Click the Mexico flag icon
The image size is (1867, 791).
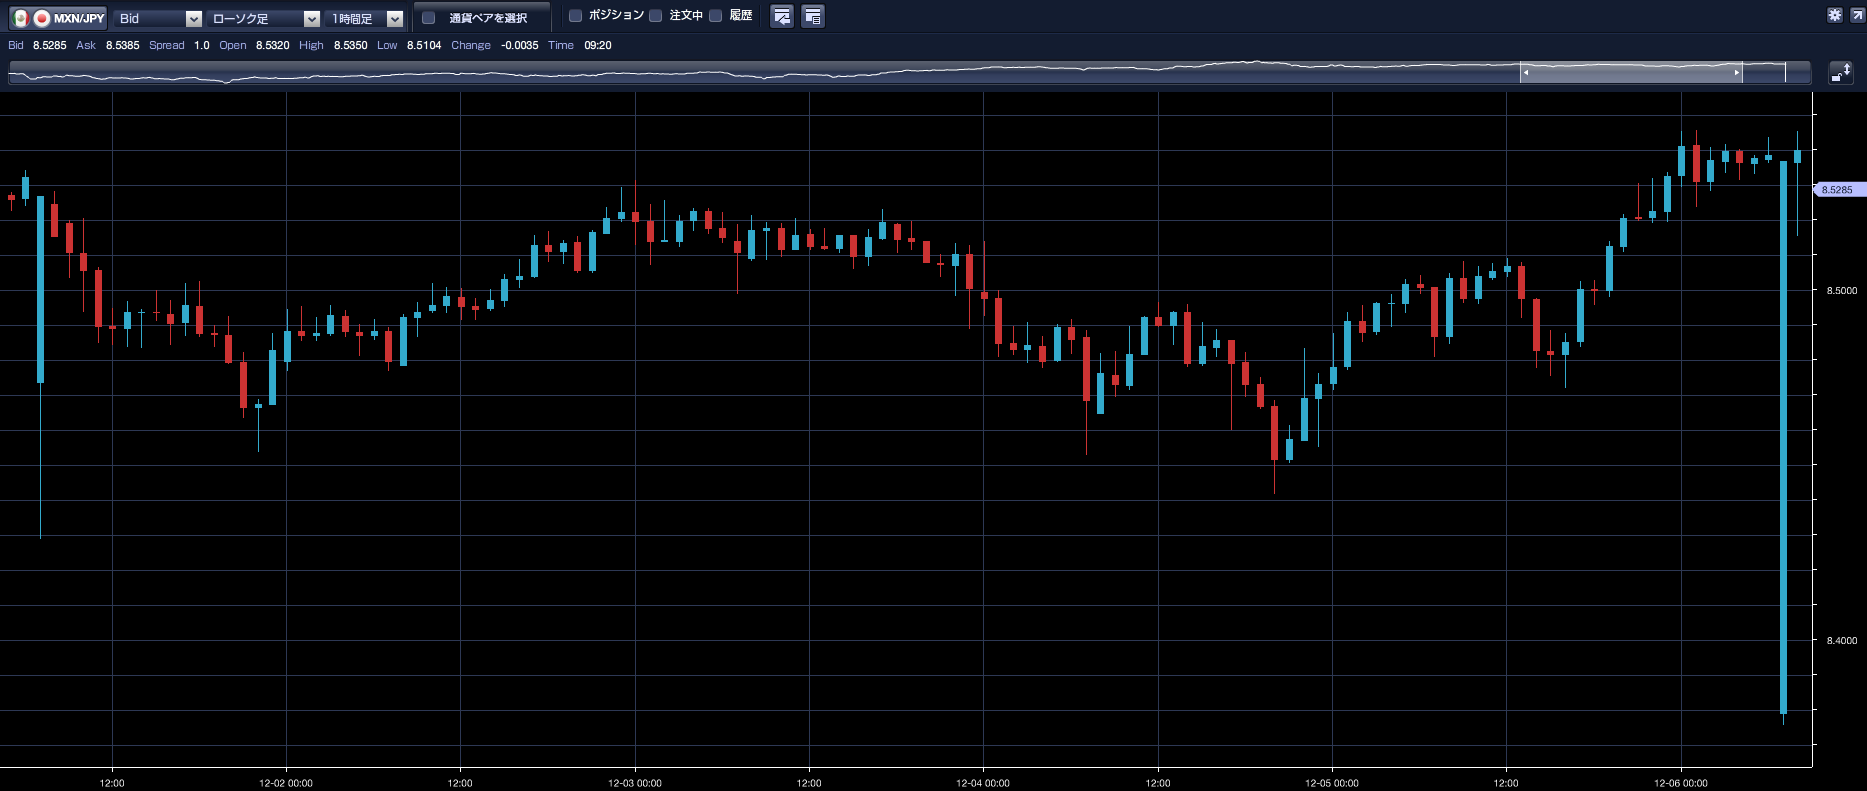(21, 18)
